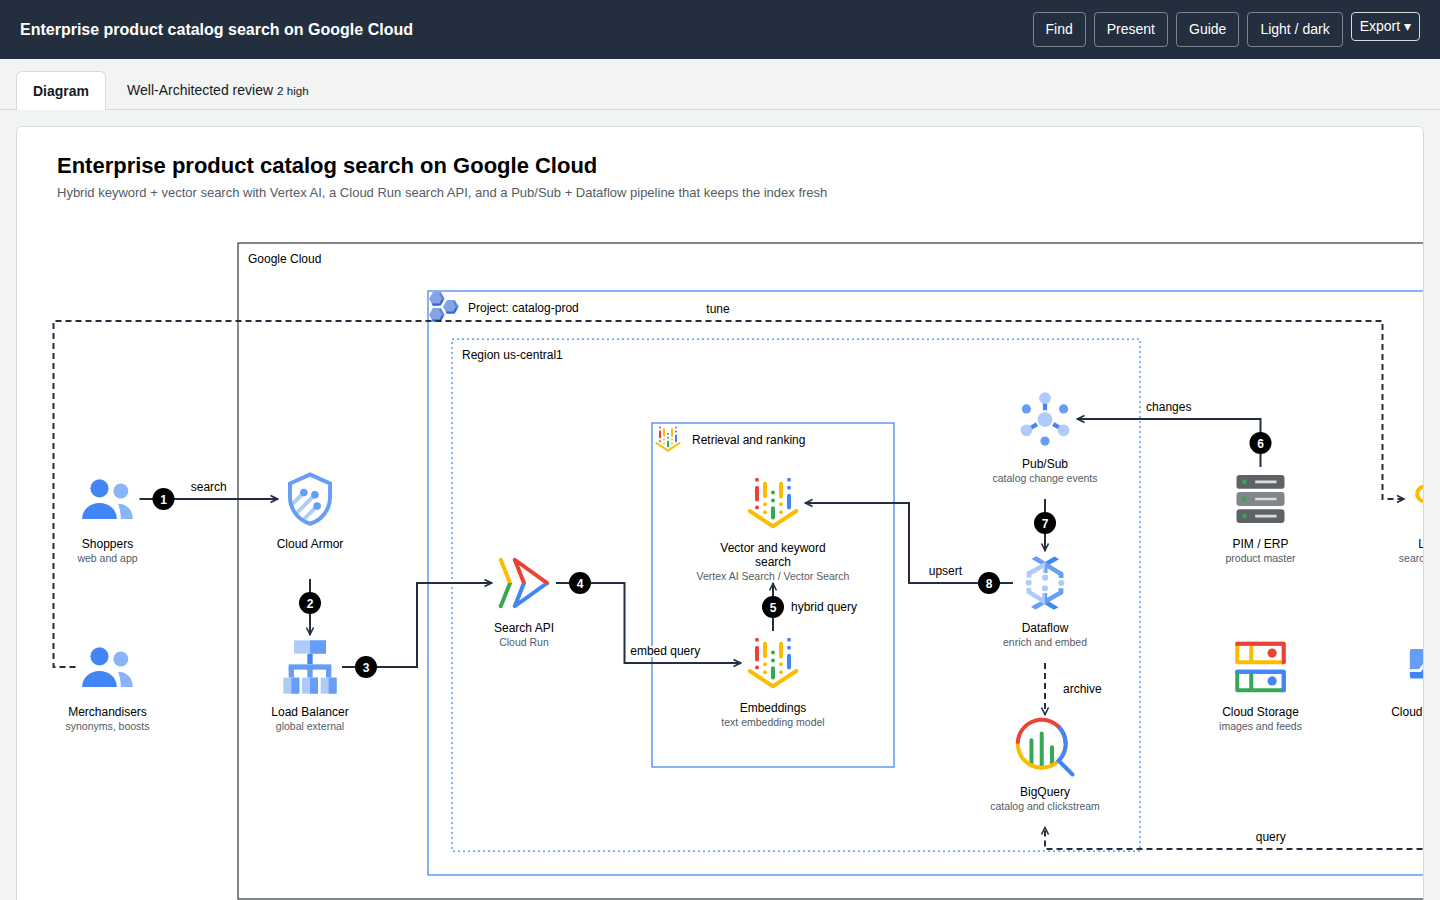Select the "catalog change events" caption
This screenshot has width=1440, height=900.
(1045, 479)
